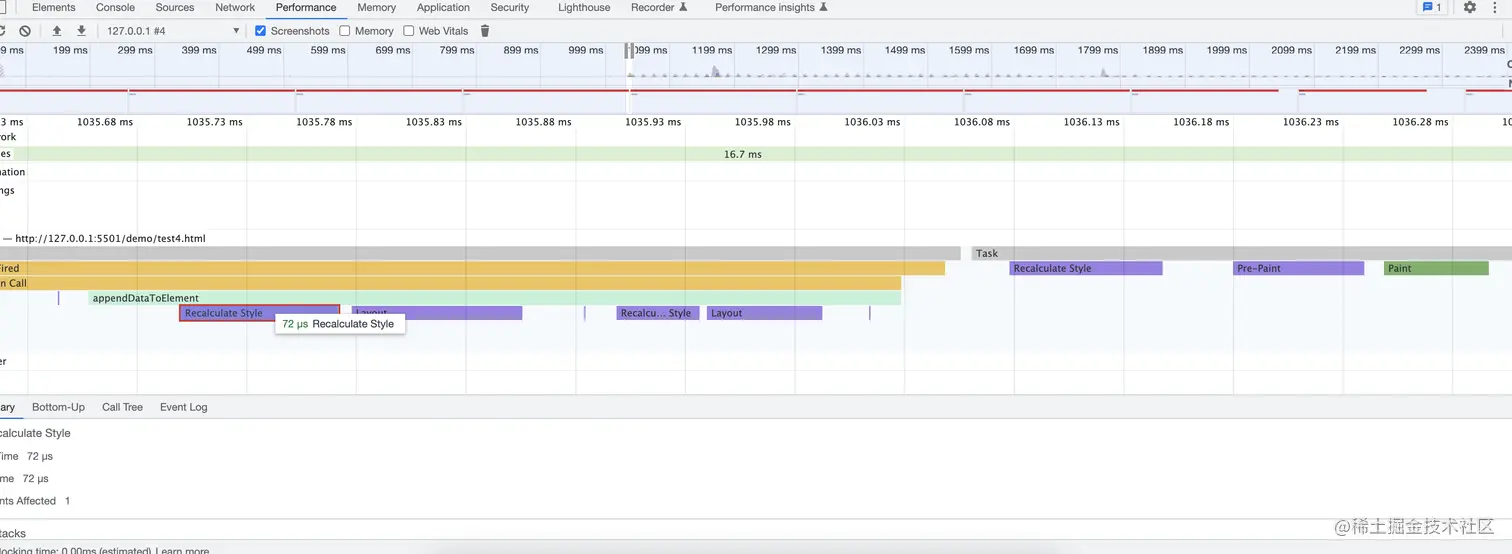Disable the Screenshots checkbox
Screen dimensions: 1512x554
tap(261, 31)
